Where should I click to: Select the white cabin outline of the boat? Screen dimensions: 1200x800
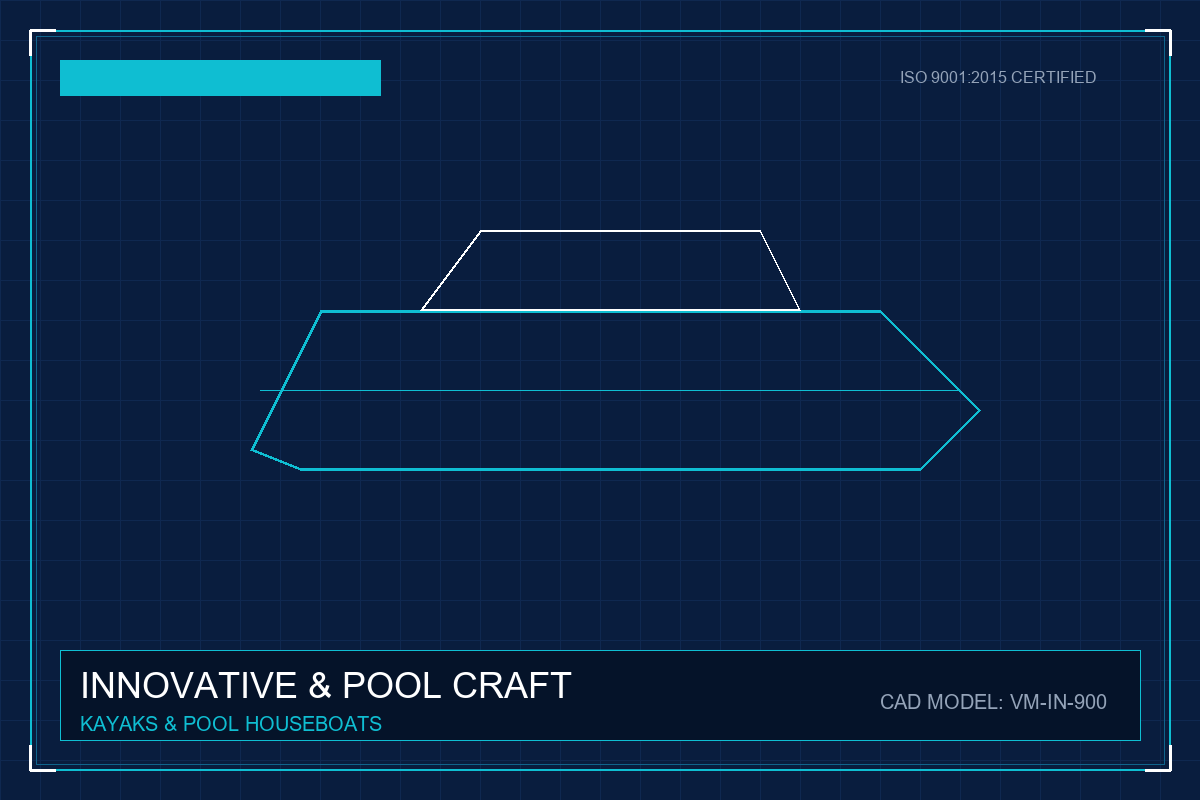coord(610,271)
